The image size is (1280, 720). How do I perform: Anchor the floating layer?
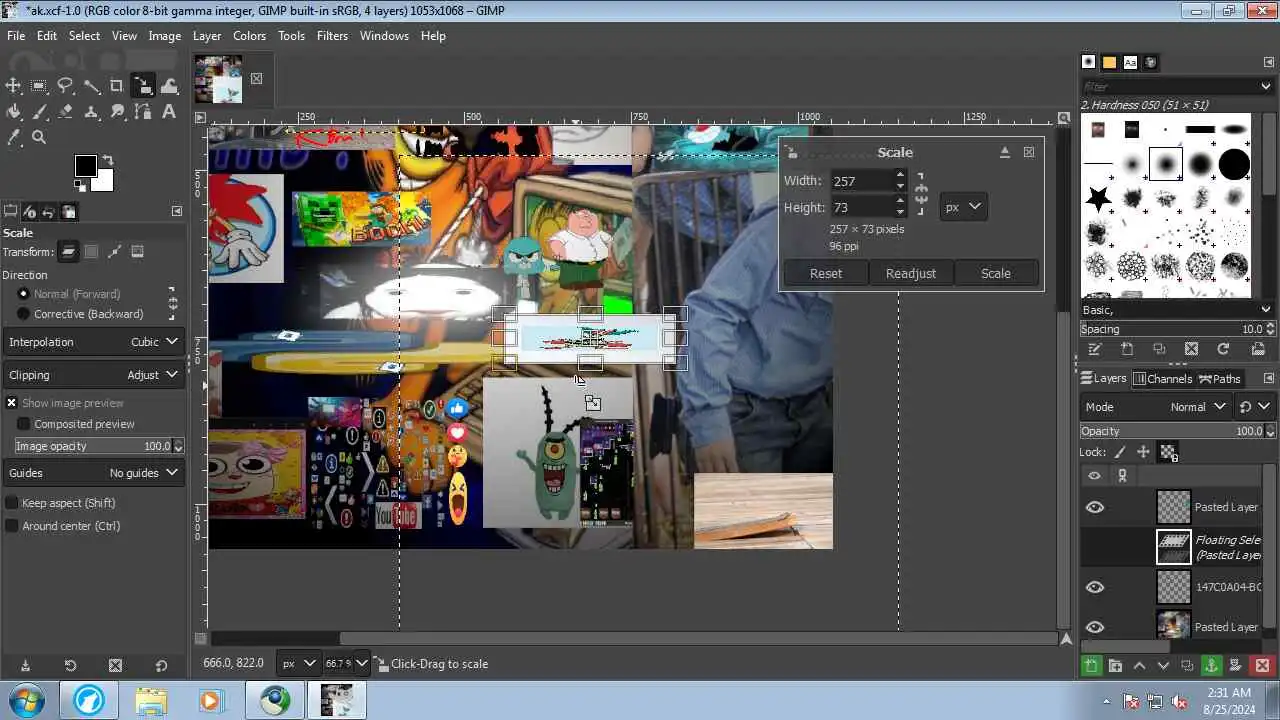coord(1211,666)
